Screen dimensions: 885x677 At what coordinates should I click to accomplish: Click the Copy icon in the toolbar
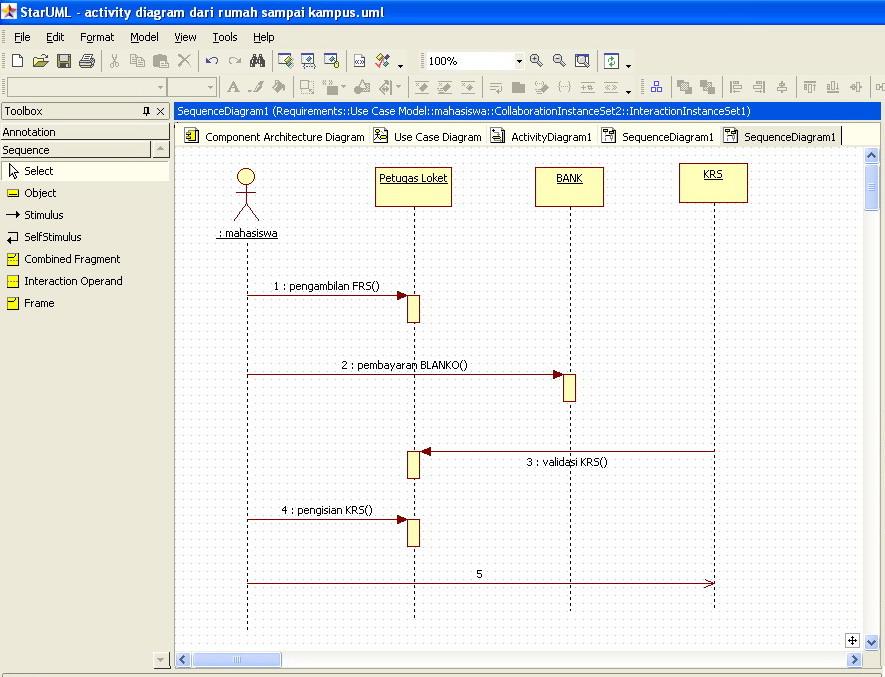[x=137, y=61]
